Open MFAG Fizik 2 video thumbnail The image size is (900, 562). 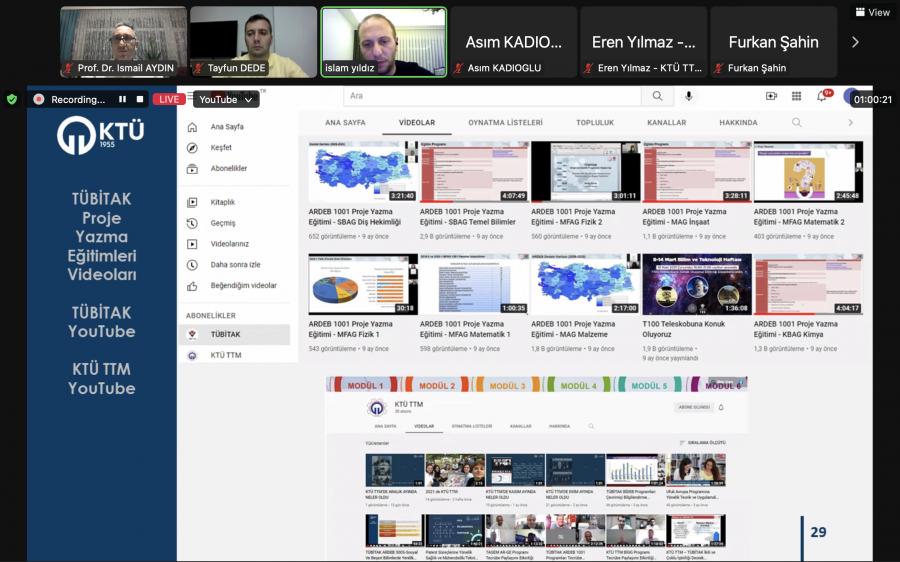pyautogui.click(x=585, y=172)
